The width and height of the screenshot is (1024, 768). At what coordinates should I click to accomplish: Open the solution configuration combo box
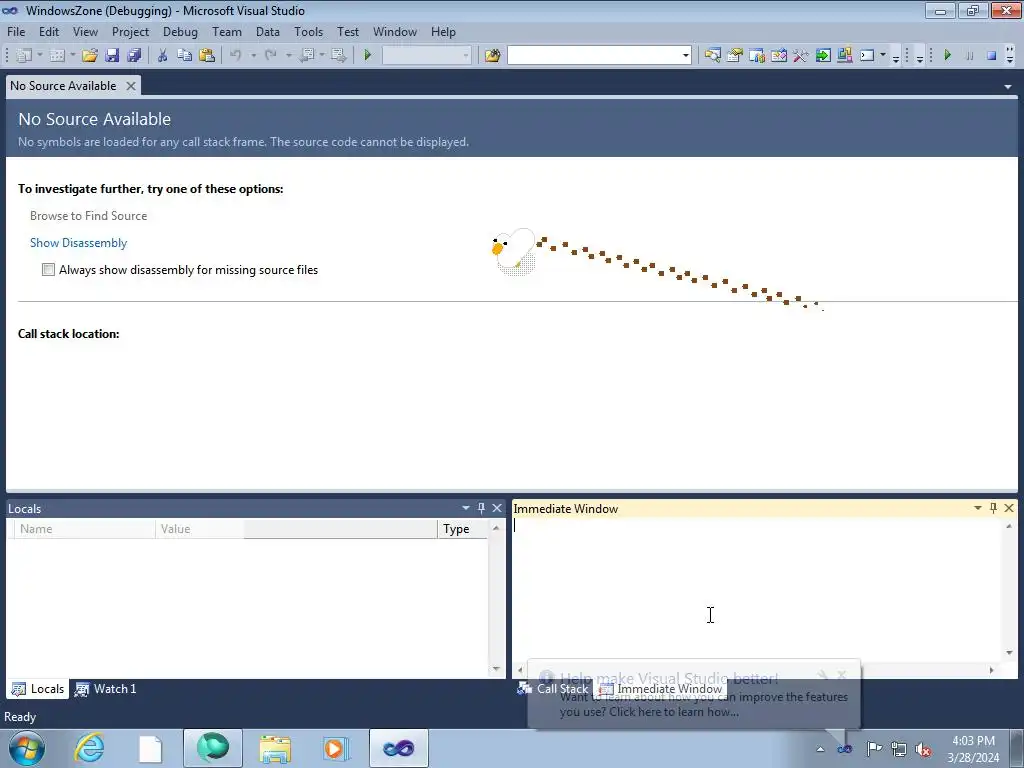pyautogui.click(x=426, y=56)
